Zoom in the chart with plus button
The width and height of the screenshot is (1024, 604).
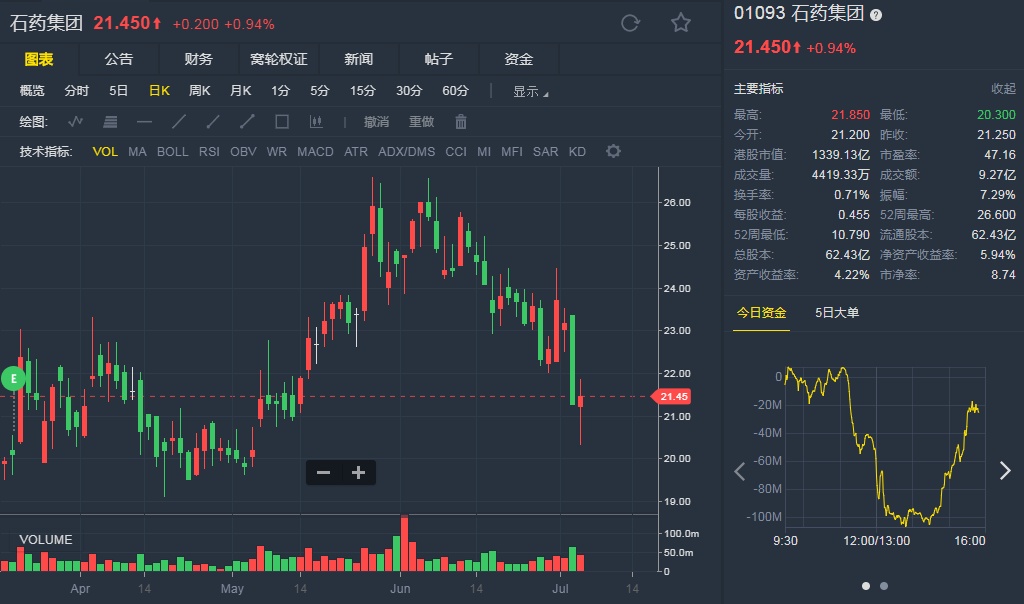(358, 473)
